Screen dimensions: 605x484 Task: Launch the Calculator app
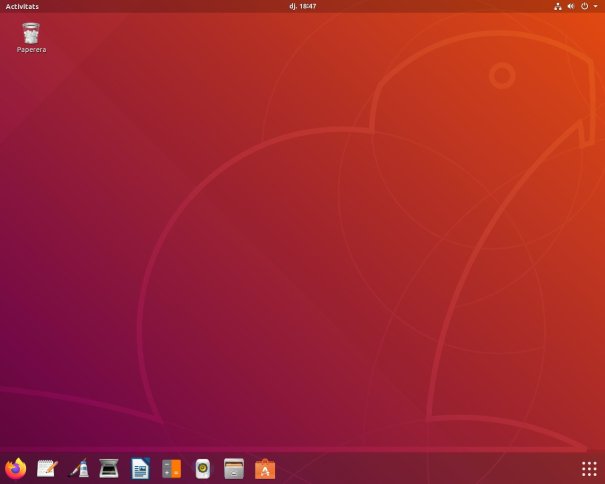pos(172,469)
